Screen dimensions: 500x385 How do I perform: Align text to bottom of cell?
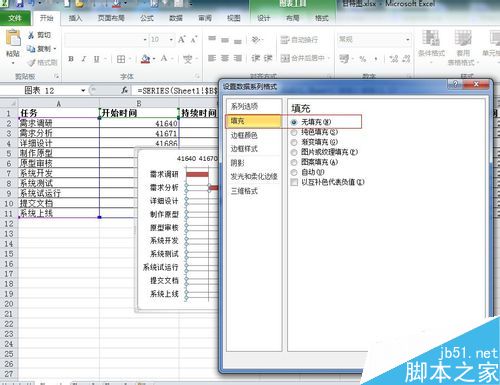(x=238, y=41)
